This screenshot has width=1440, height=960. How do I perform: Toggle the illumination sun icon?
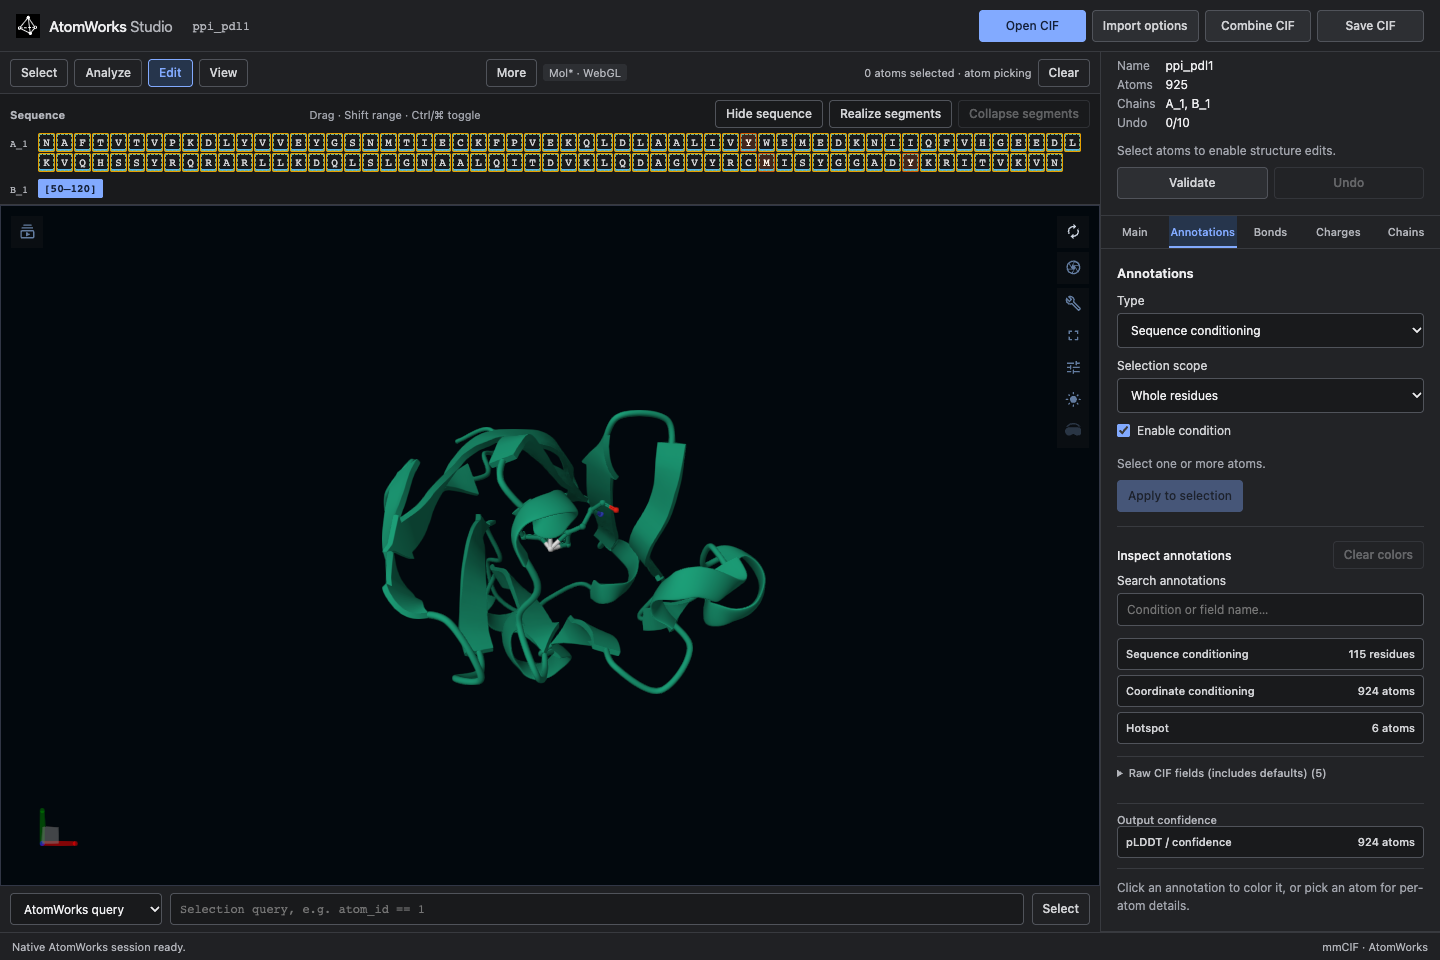point(1073,400)
